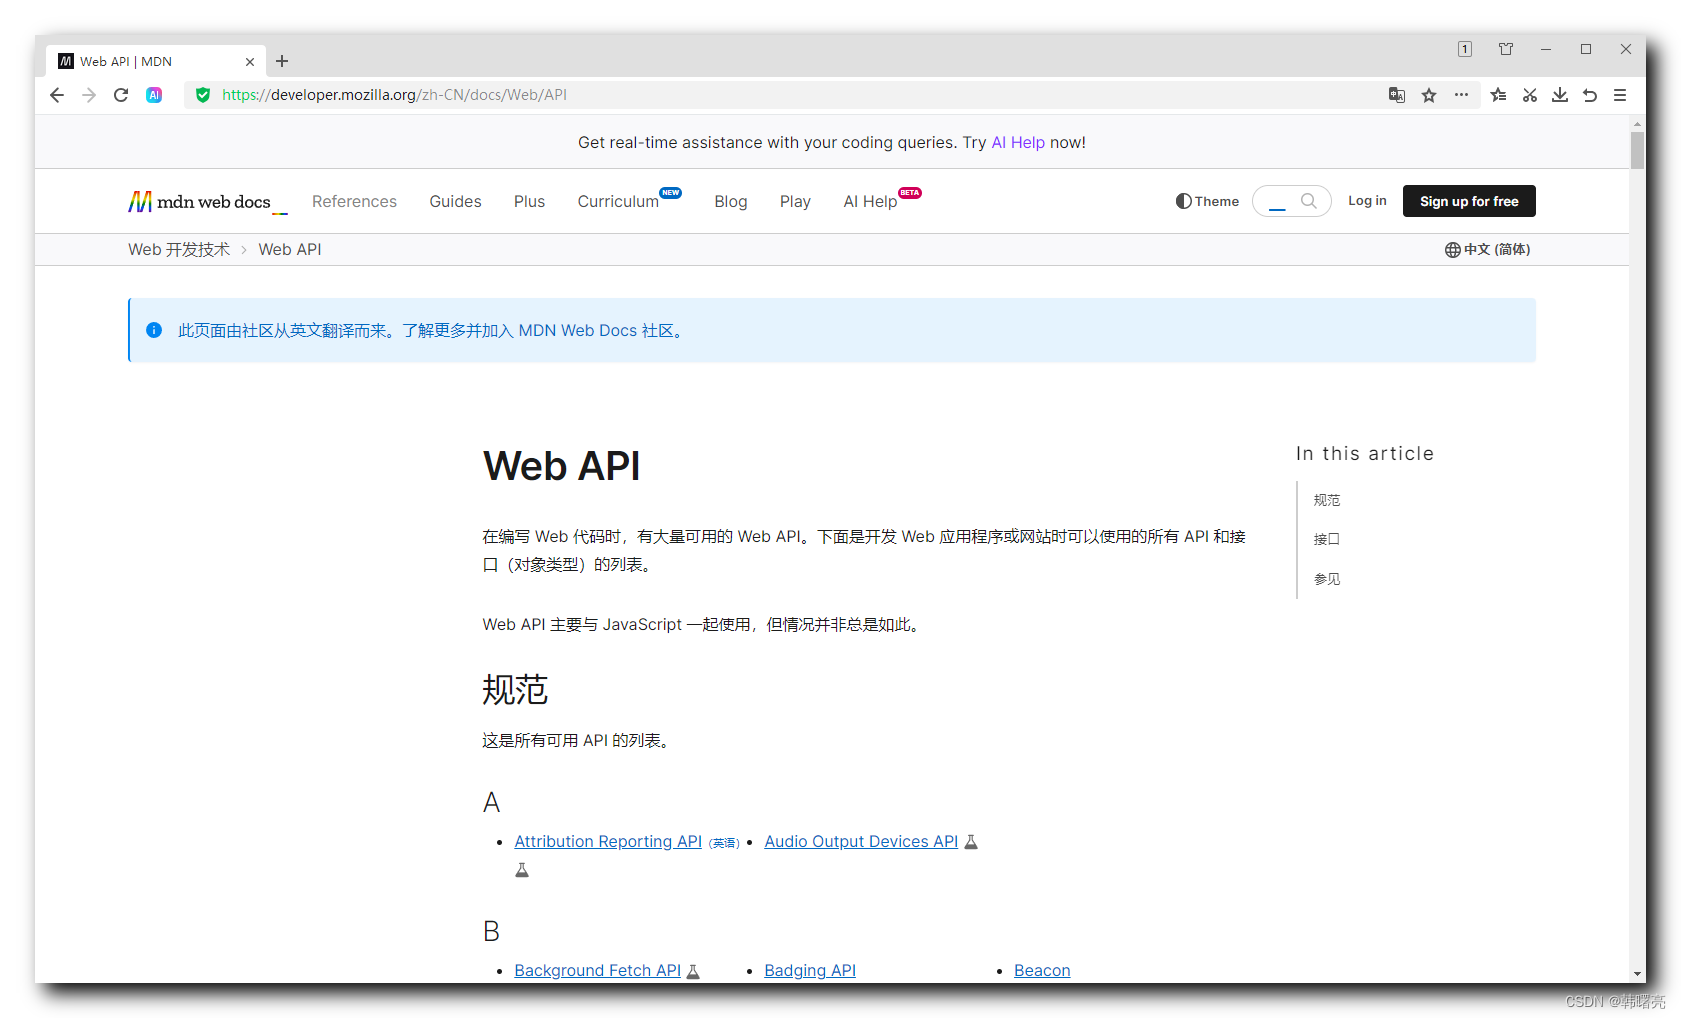Open a new tab with the plus button
This screenshot has width=1681, height=1018.
click(x=282, y=61)
